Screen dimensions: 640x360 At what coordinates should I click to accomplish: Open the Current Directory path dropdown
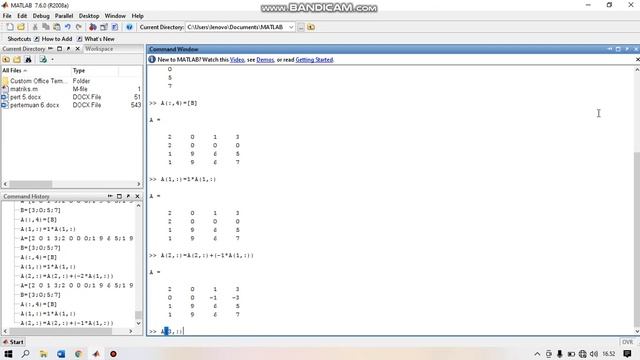click(291, 27)
